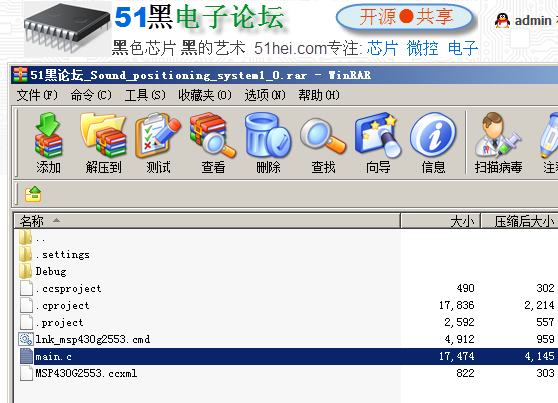This screenshot has height=403, width=558.
Task: Select the .settings folder
Action: click(63, 255)
